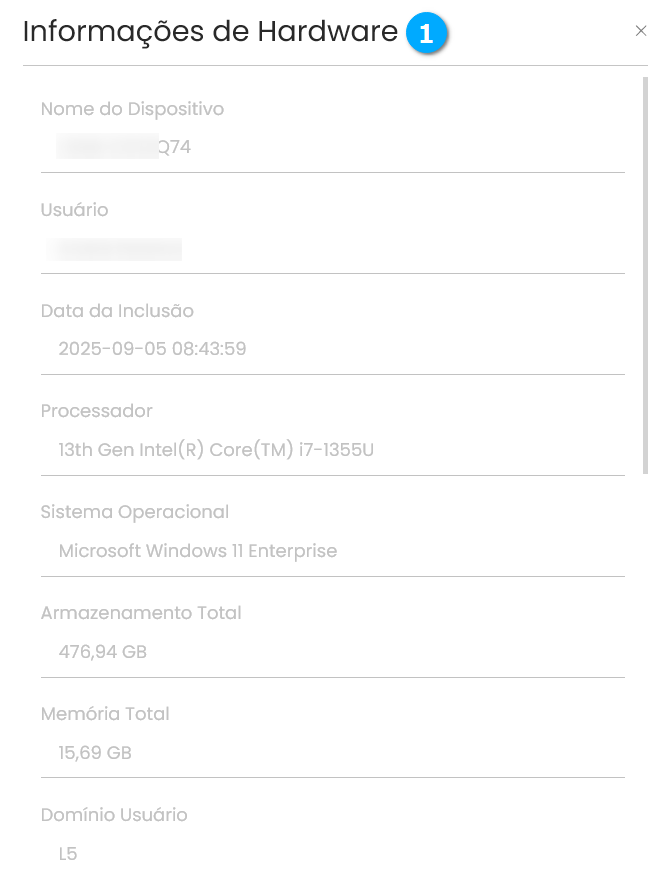Click the Domínio Usuário value L5

coord(68,854)
